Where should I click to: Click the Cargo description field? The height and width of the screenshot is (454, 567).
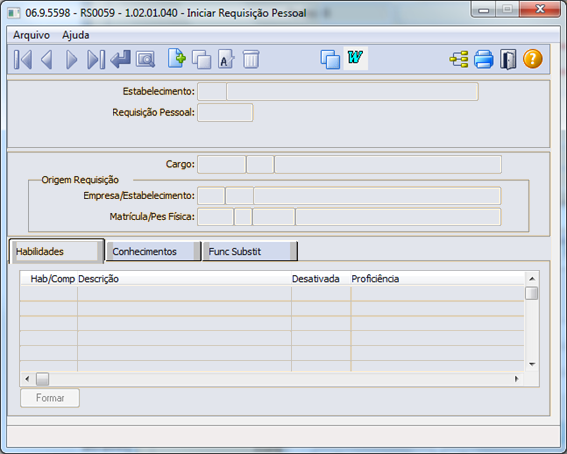[x=388, y=164]
